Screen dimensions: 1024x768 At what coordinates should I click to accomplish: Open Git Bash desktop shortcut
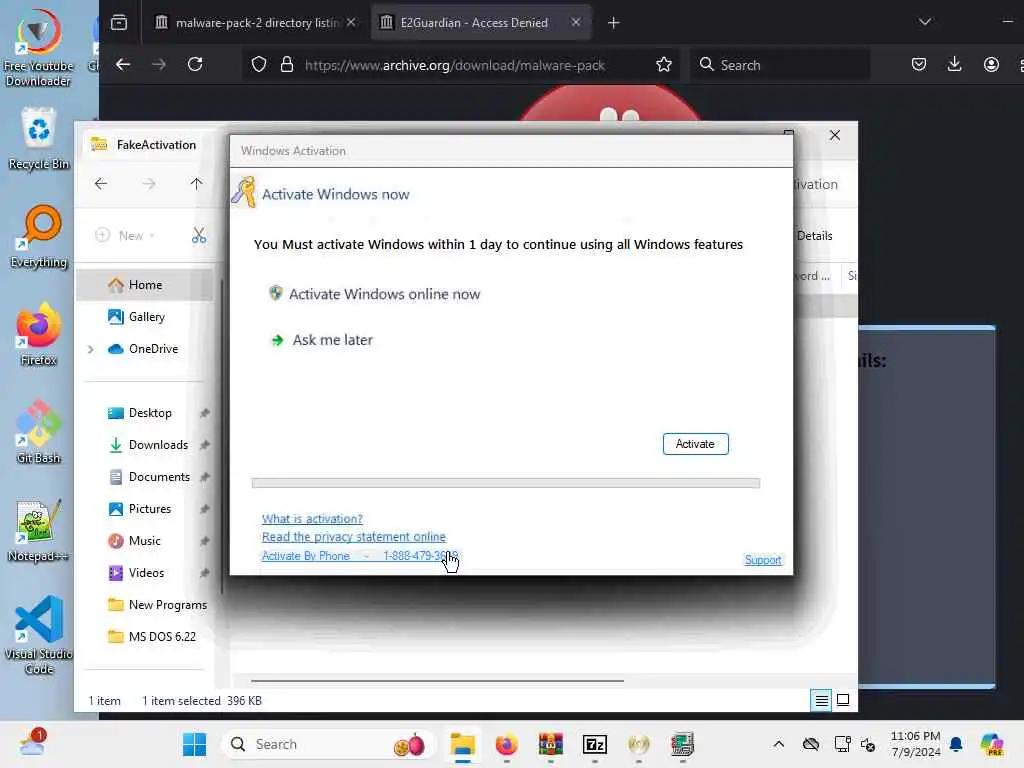pos(39,432)
